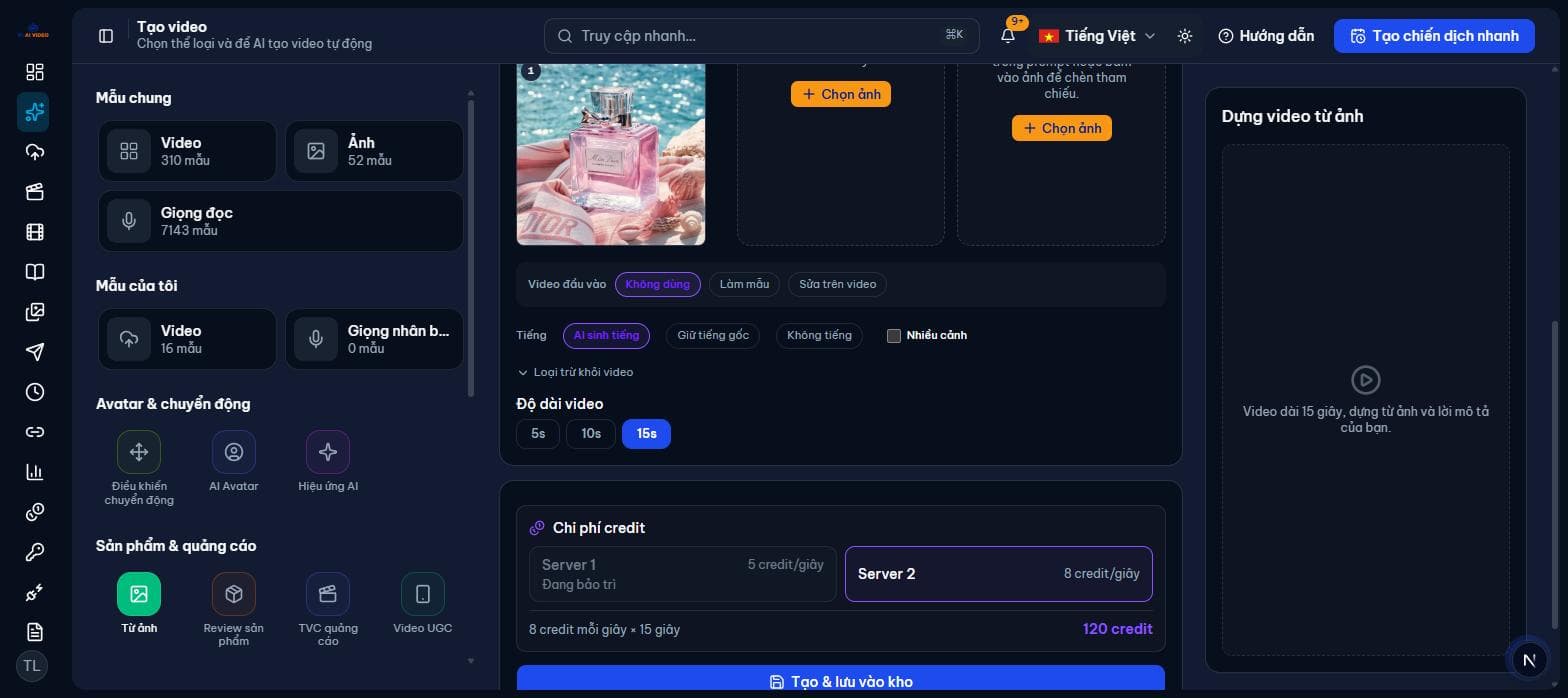1568x698 pixels.
Task: Open the document file icon in sidebar
Action: pos(35,632)
